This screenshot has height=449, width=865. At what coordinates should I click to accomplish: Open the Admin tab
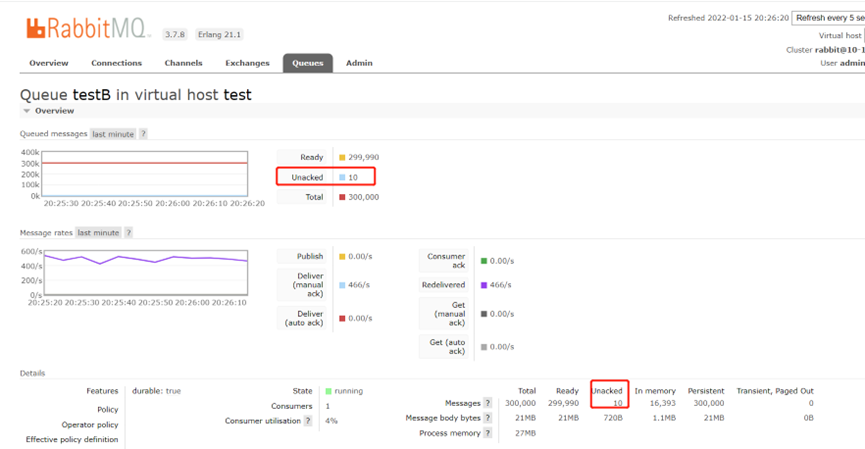[x=359, y=63]
